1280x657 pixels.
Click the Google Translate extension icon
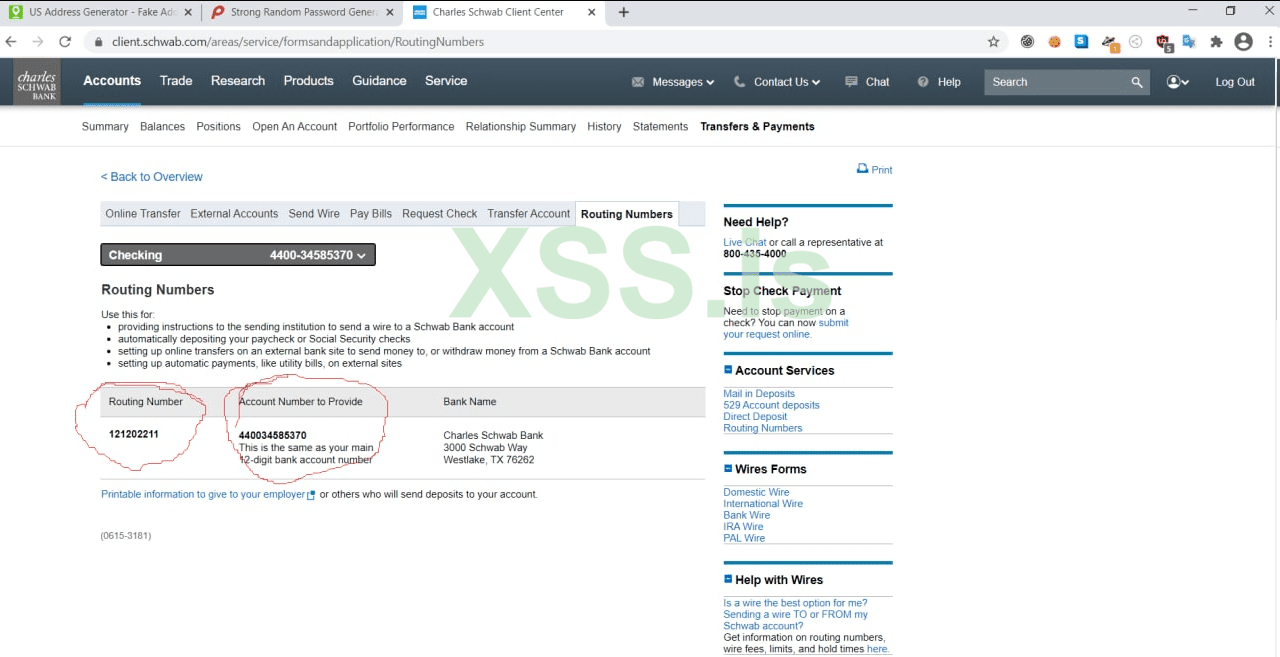click(x=1189, y=42)
